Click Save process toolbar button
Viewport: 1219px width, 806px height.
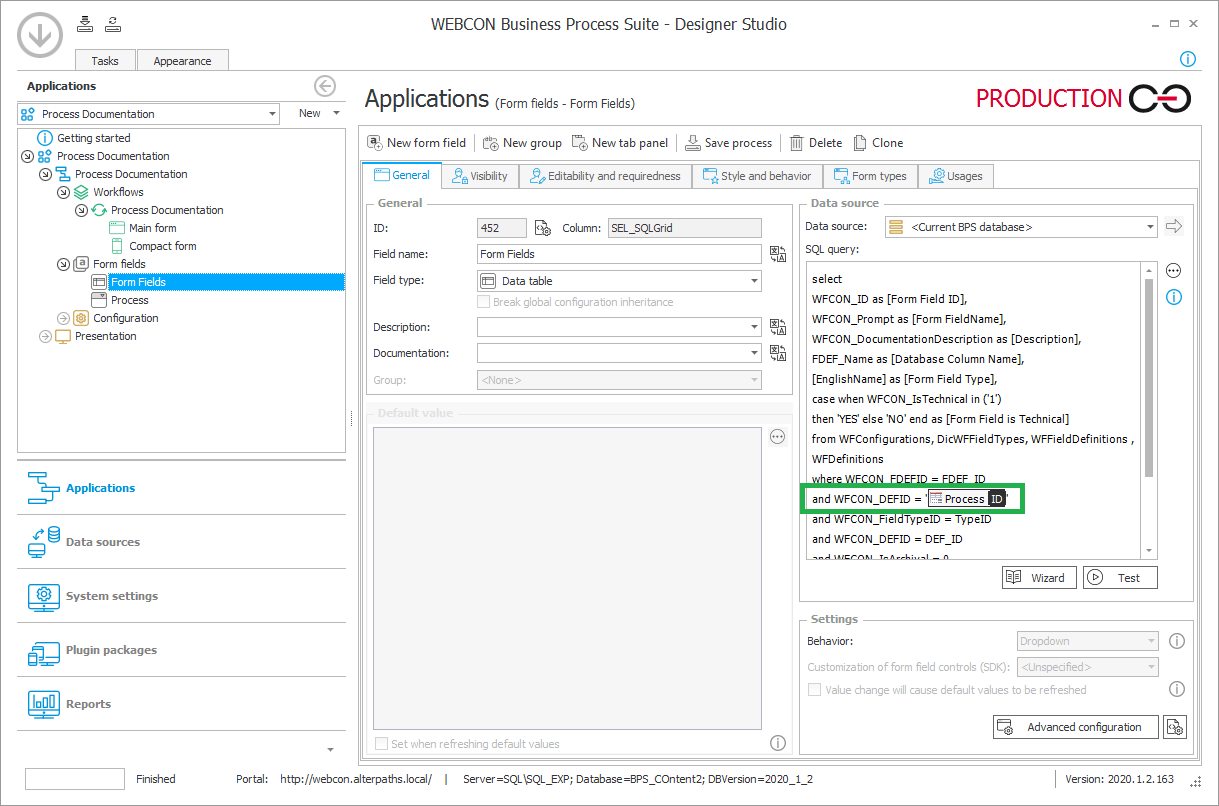point(728,143)
